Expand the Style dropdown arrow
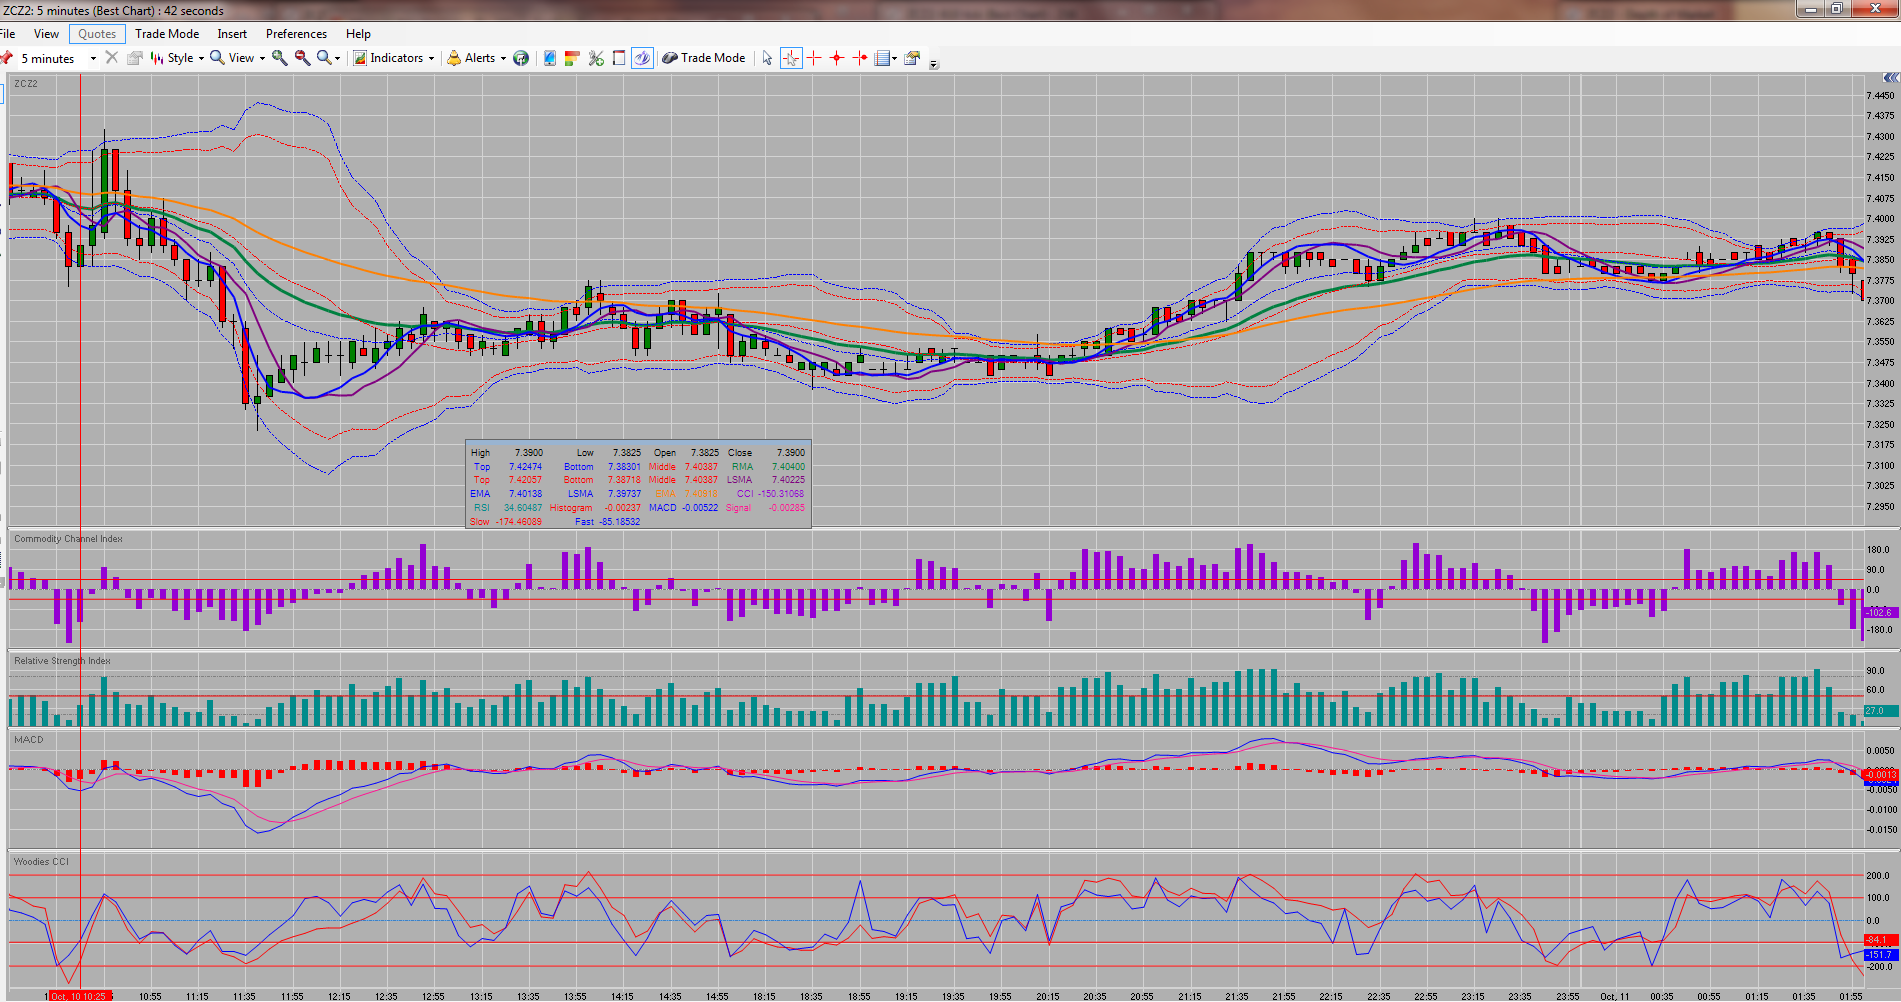The height and width of the screenshot is (1002, 1901). [201, 58]
